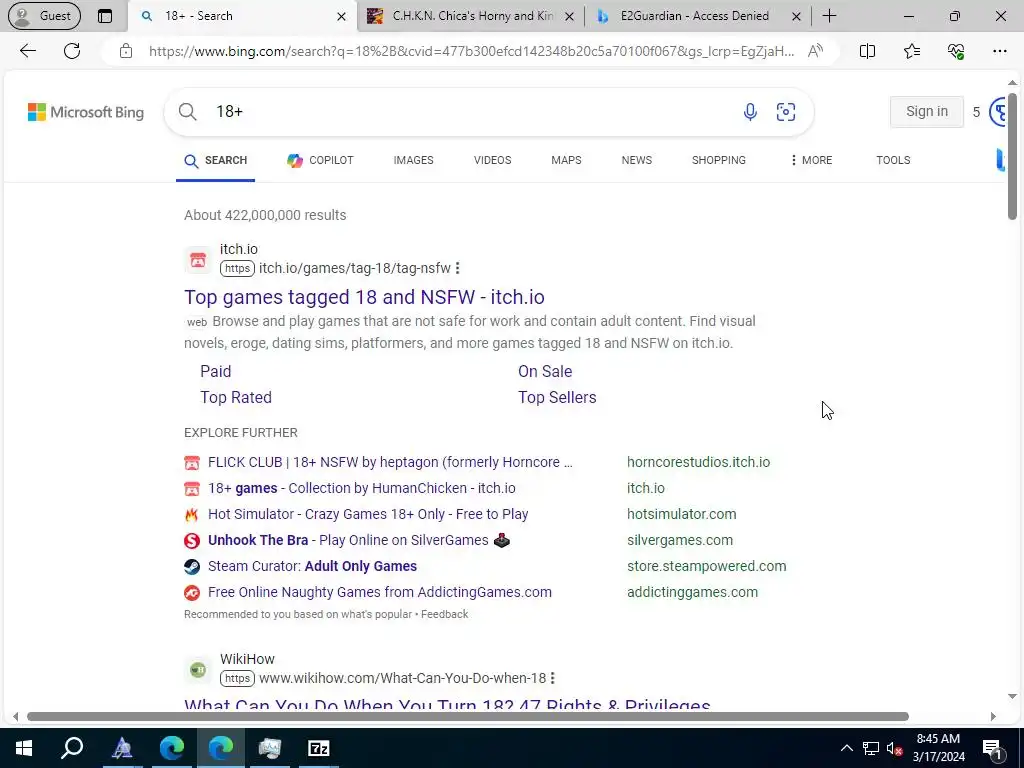Click the itch.io favicon icon
Viewport: 1024px width, 768px height.
pyautogui.click(x=198, y=261)
